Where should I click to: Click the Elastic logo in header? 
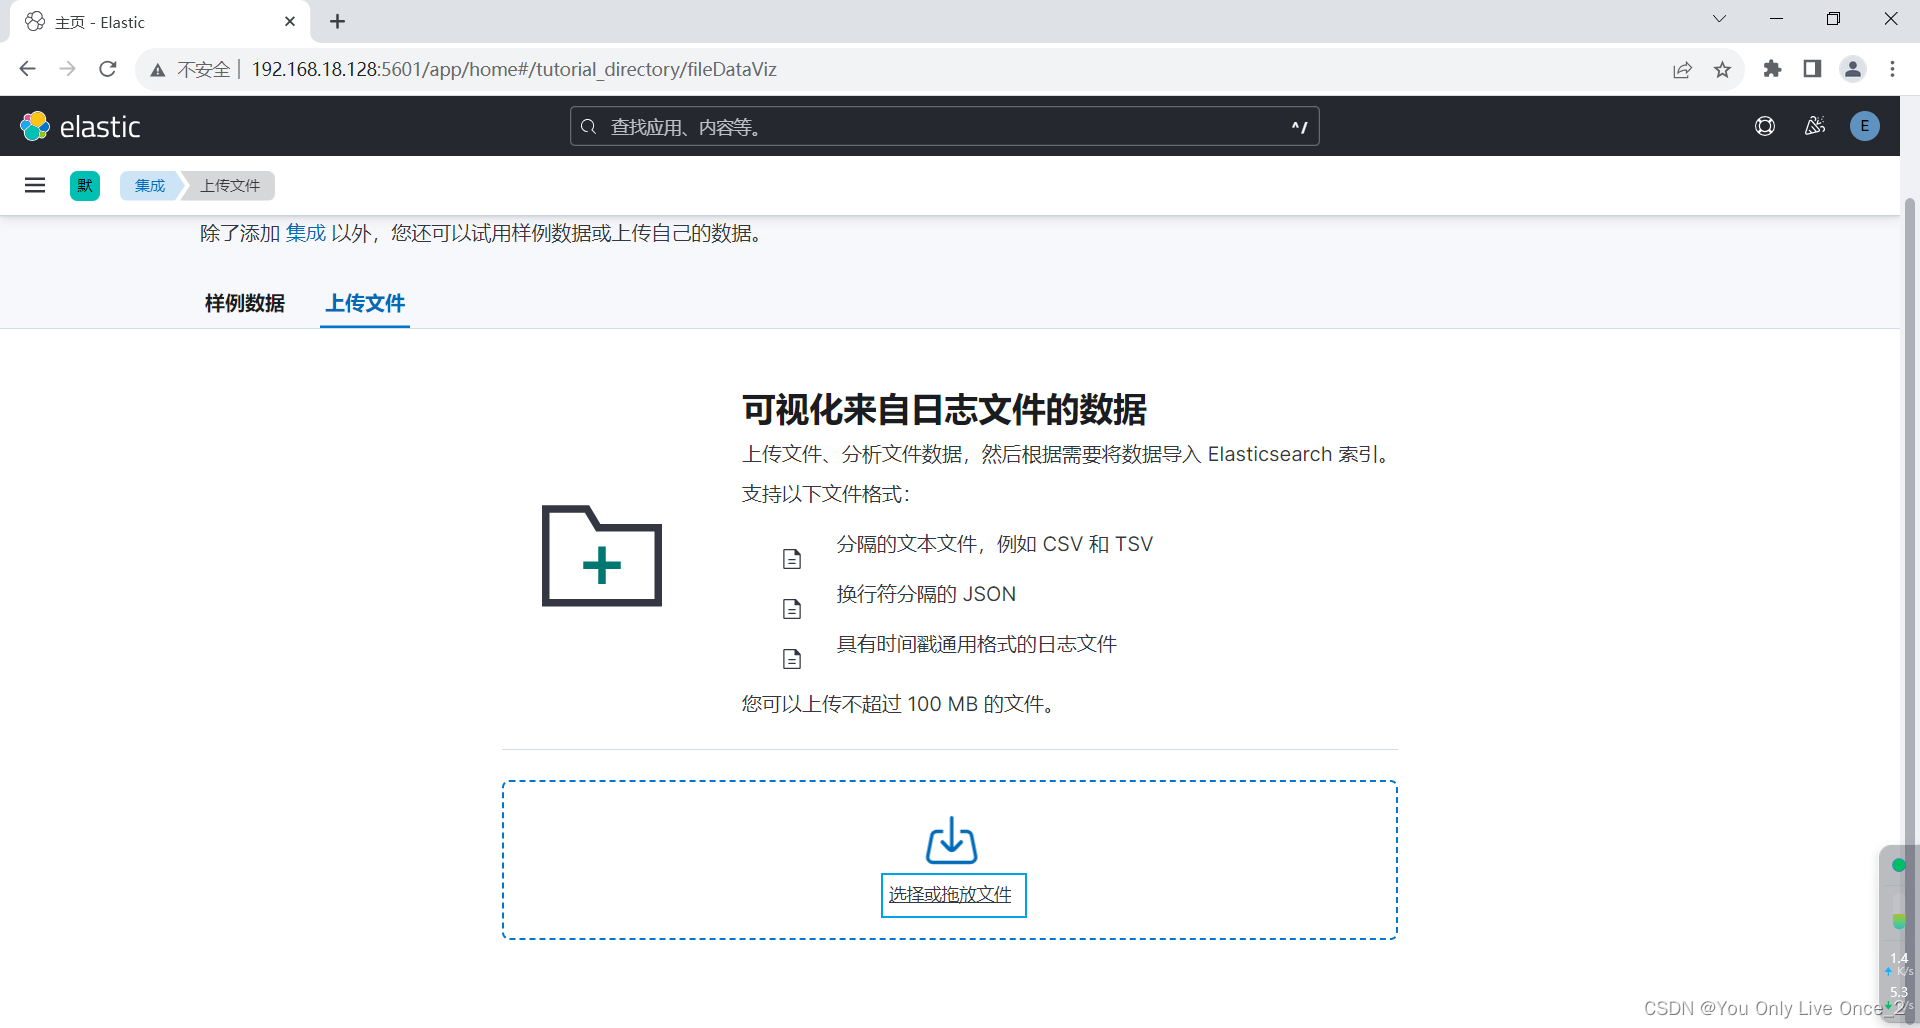80,126
